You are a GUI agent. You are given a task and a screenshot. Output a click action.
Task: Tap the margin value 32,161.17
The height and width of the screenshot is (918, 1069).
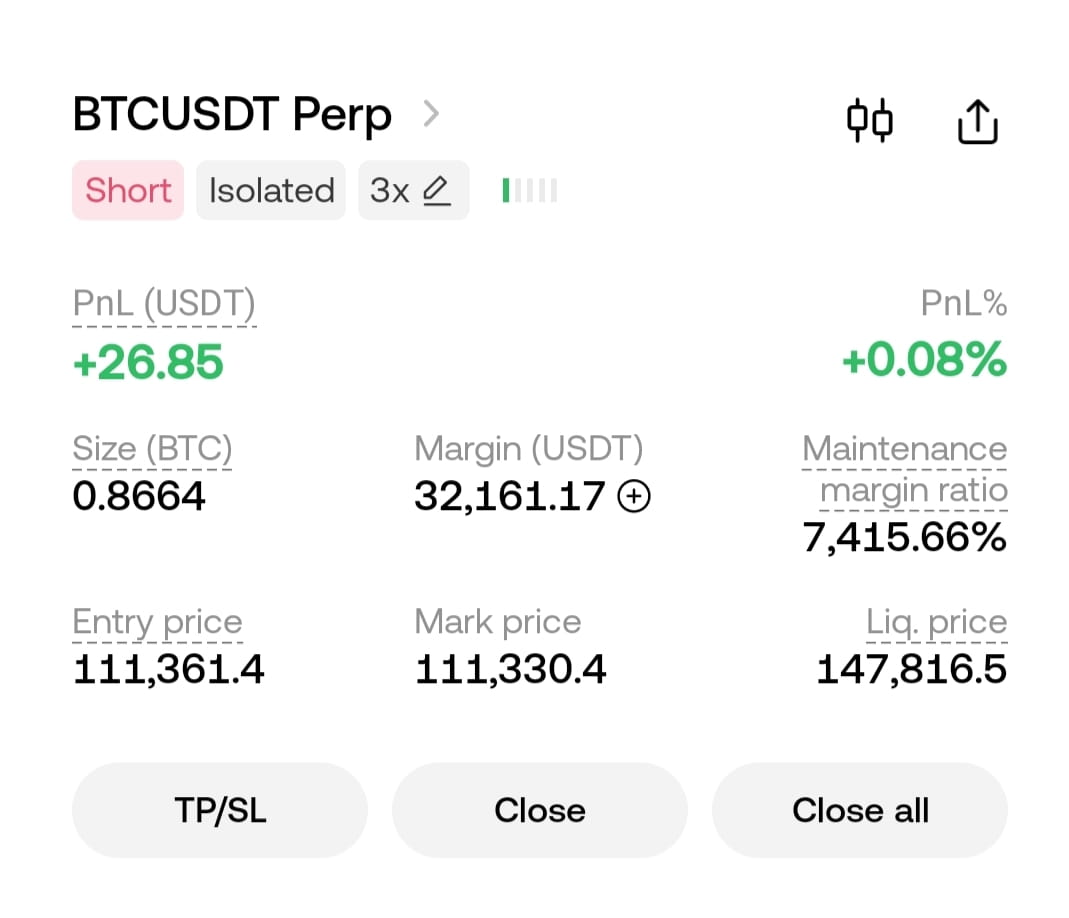pos(509,496)
